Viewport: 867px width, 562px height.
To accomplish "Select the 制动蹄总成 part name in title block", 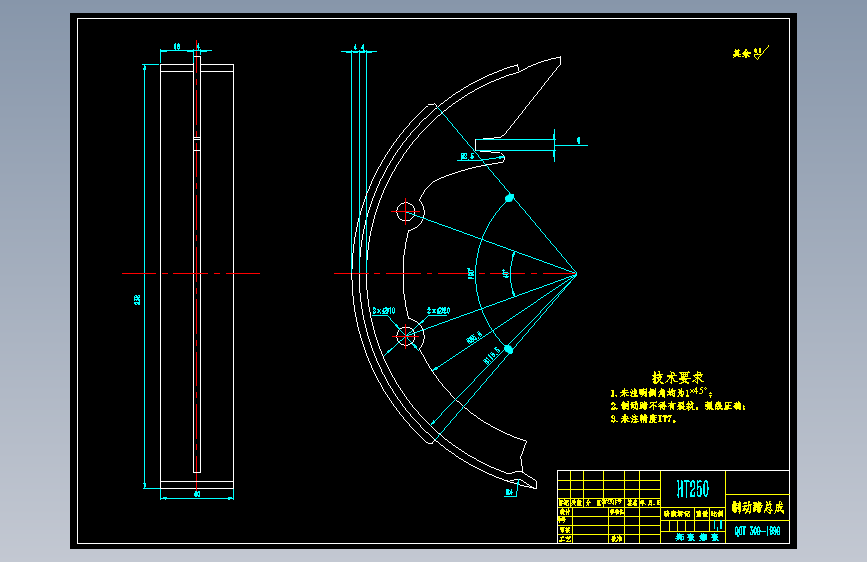I will click(758, 507).
